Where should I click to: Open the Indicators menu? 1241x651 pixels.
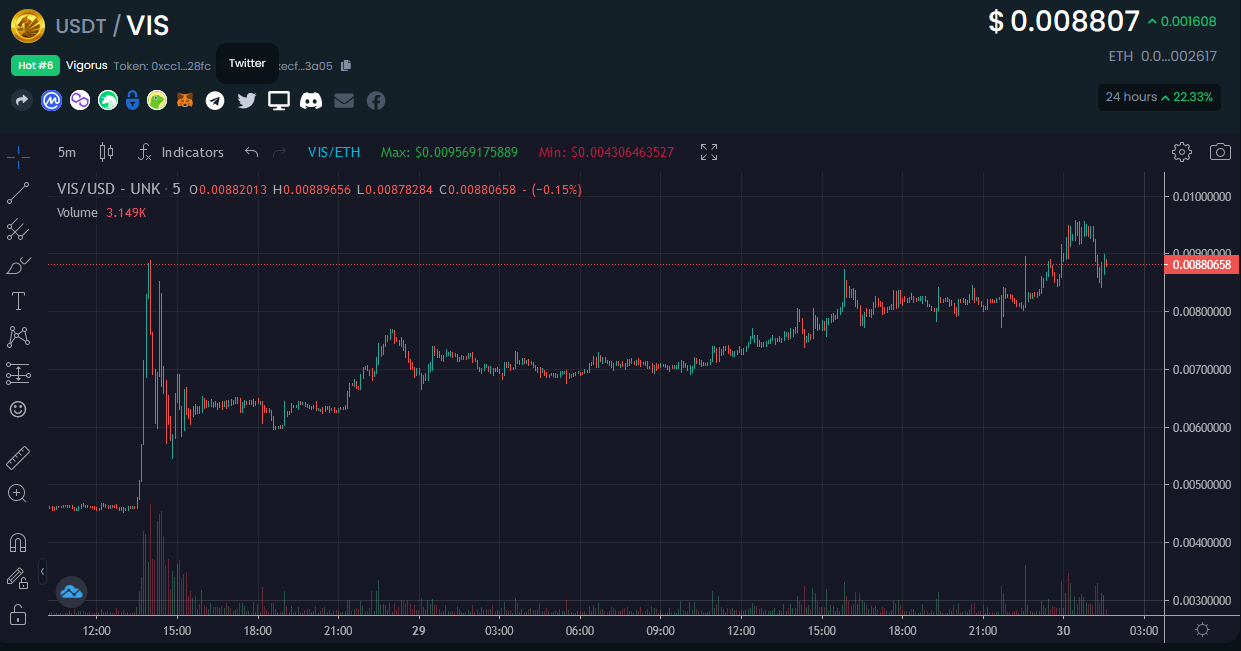coord(181,152)
